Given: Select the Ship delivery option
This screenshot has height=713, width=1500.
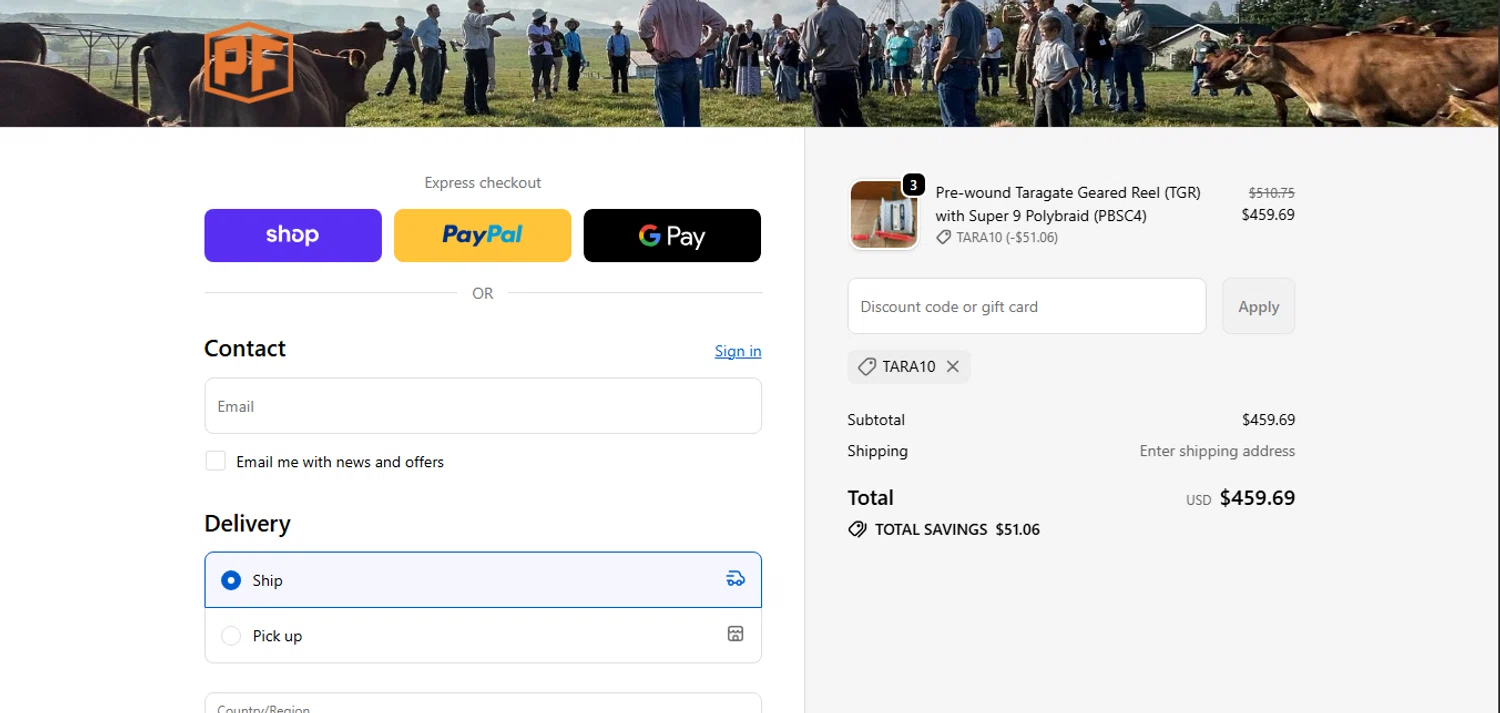Looking at the screenshot, I should [x=483, y=580].
